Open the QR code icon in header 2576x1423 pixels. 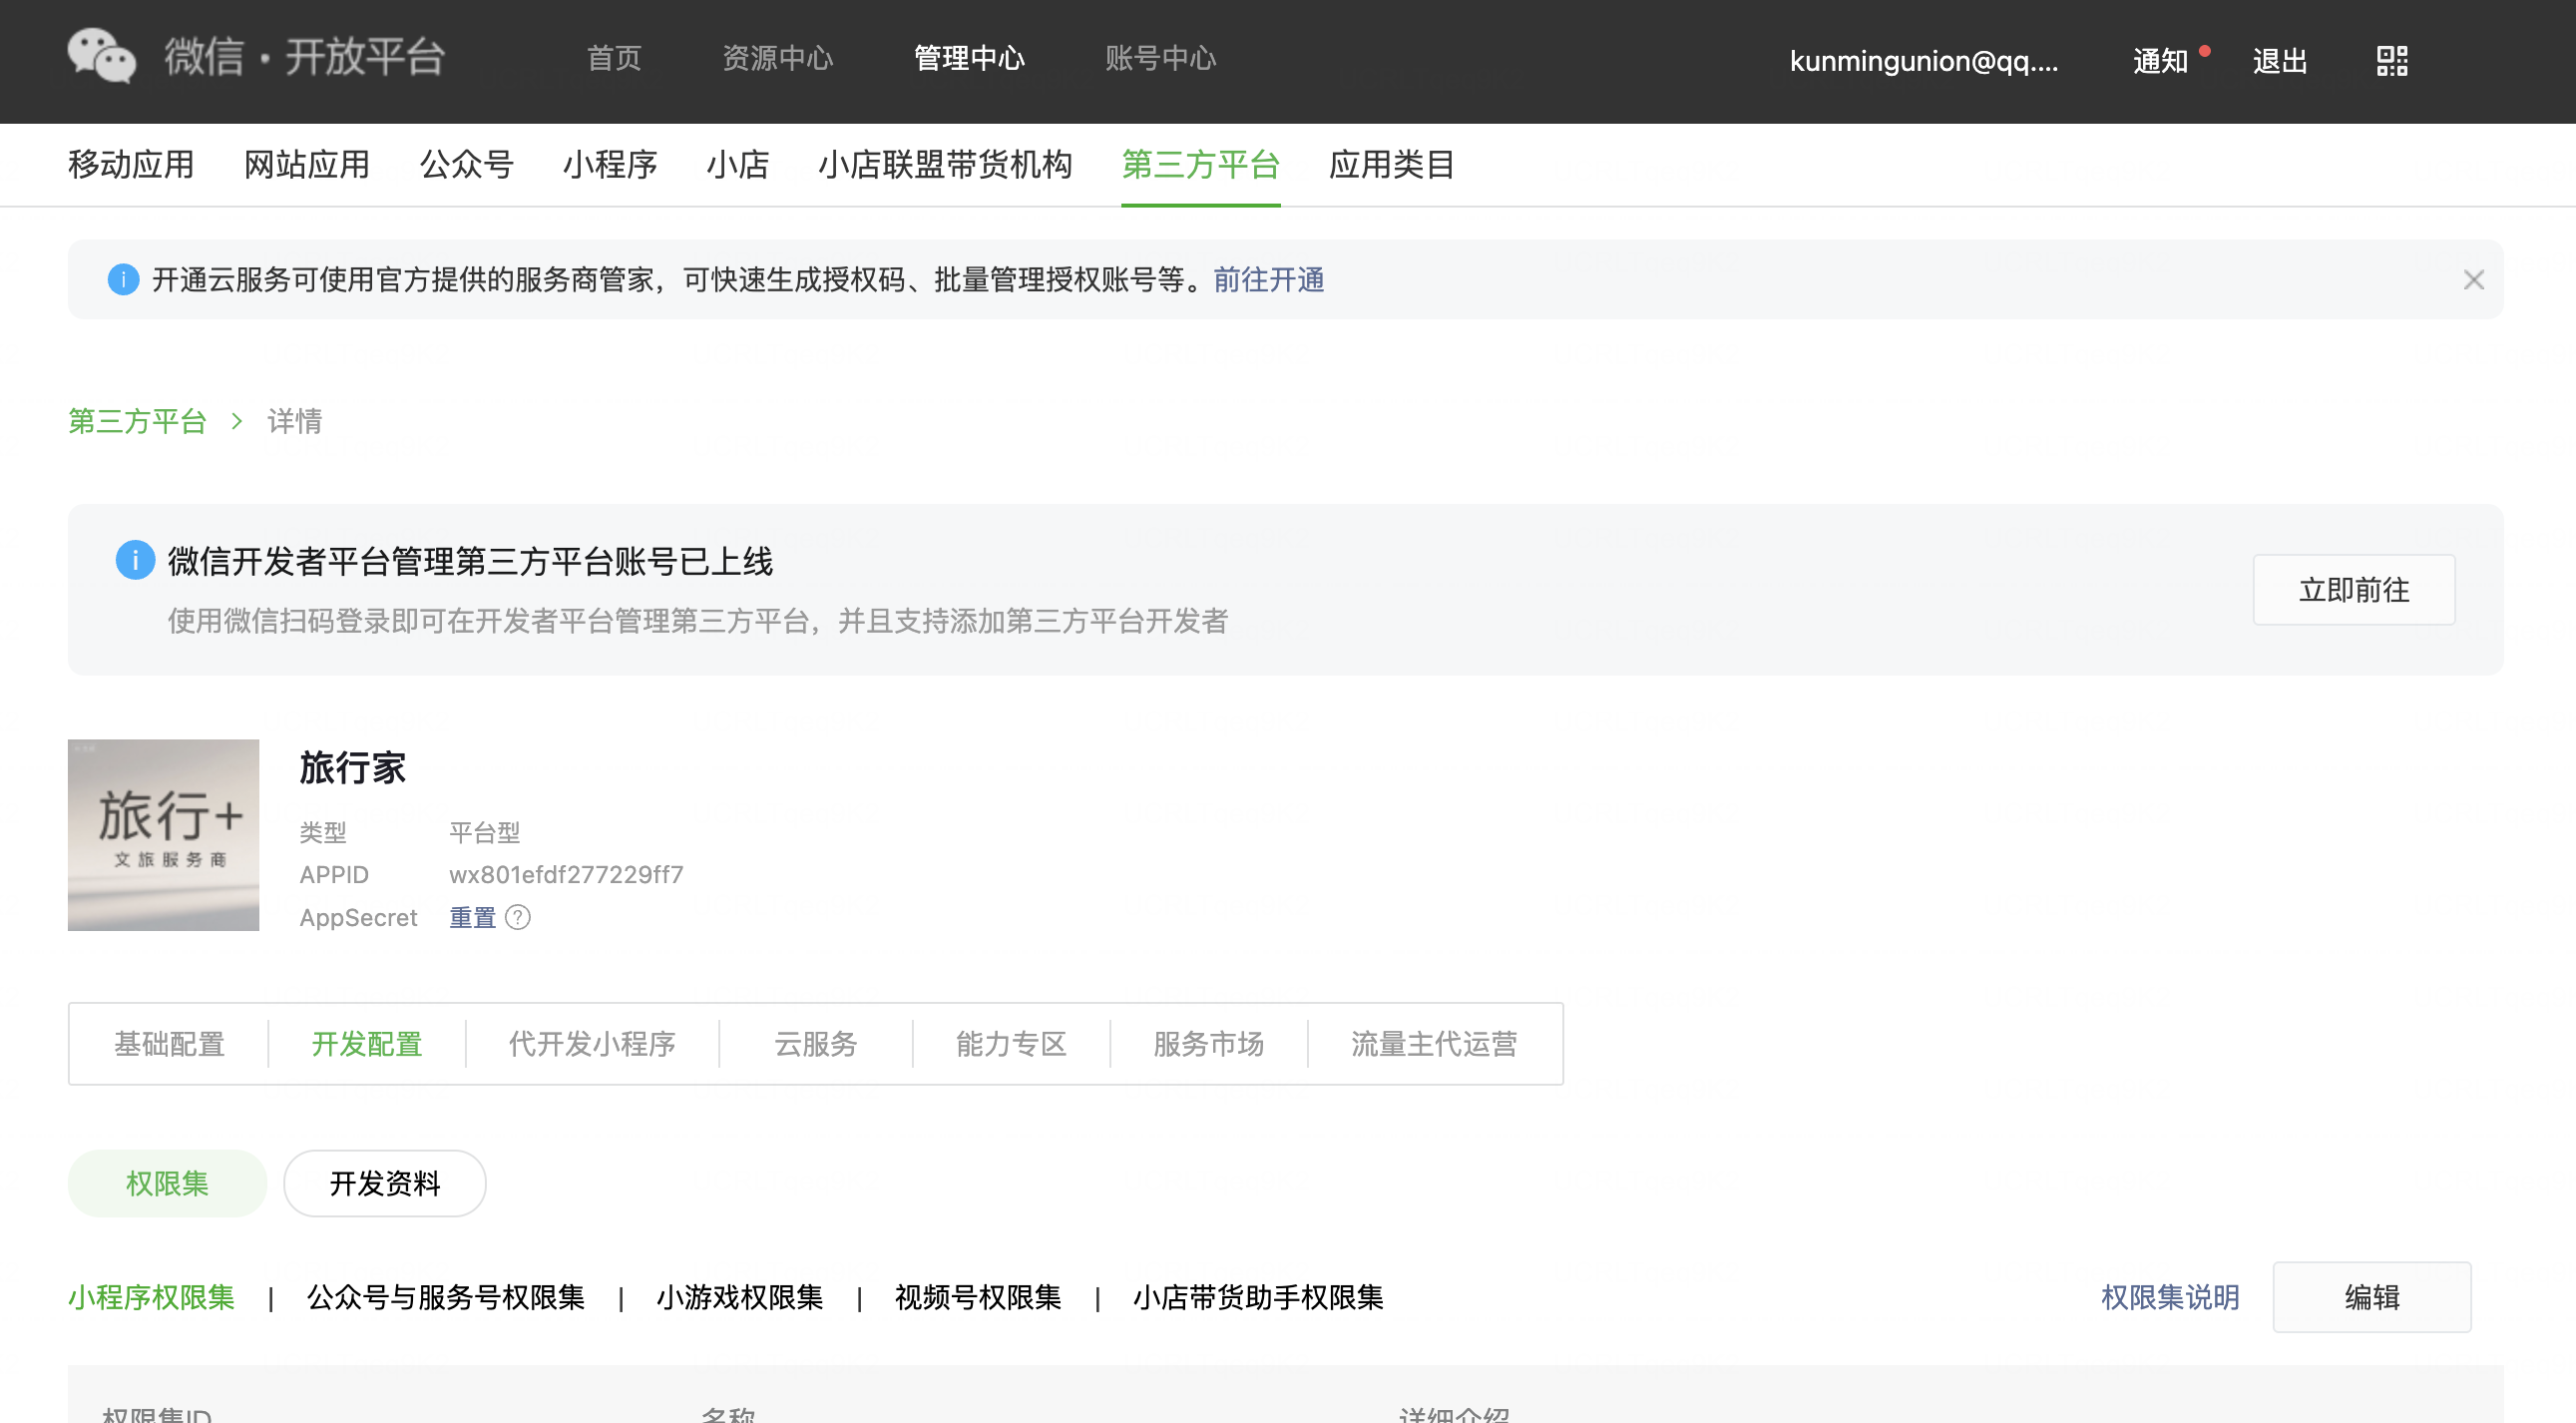tap(2392, 61)
